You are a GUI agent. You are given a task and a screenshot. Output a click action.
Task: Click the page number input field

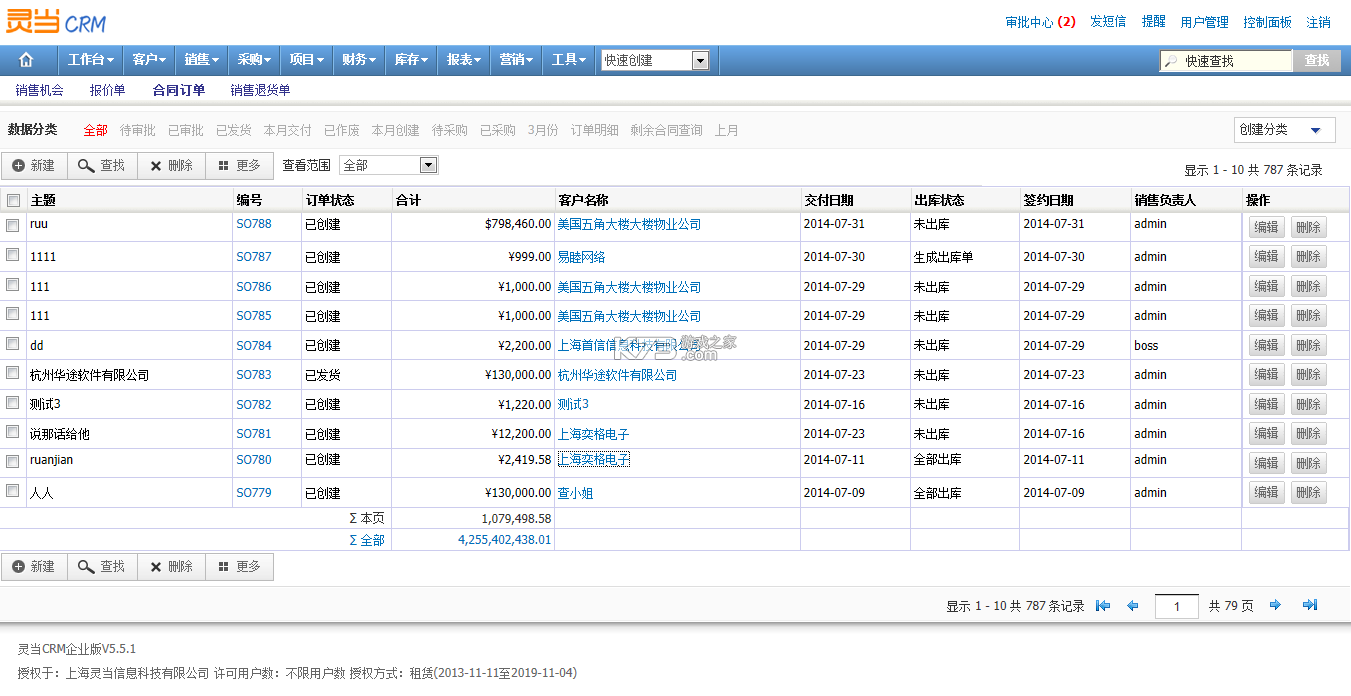coord(1177,606)
